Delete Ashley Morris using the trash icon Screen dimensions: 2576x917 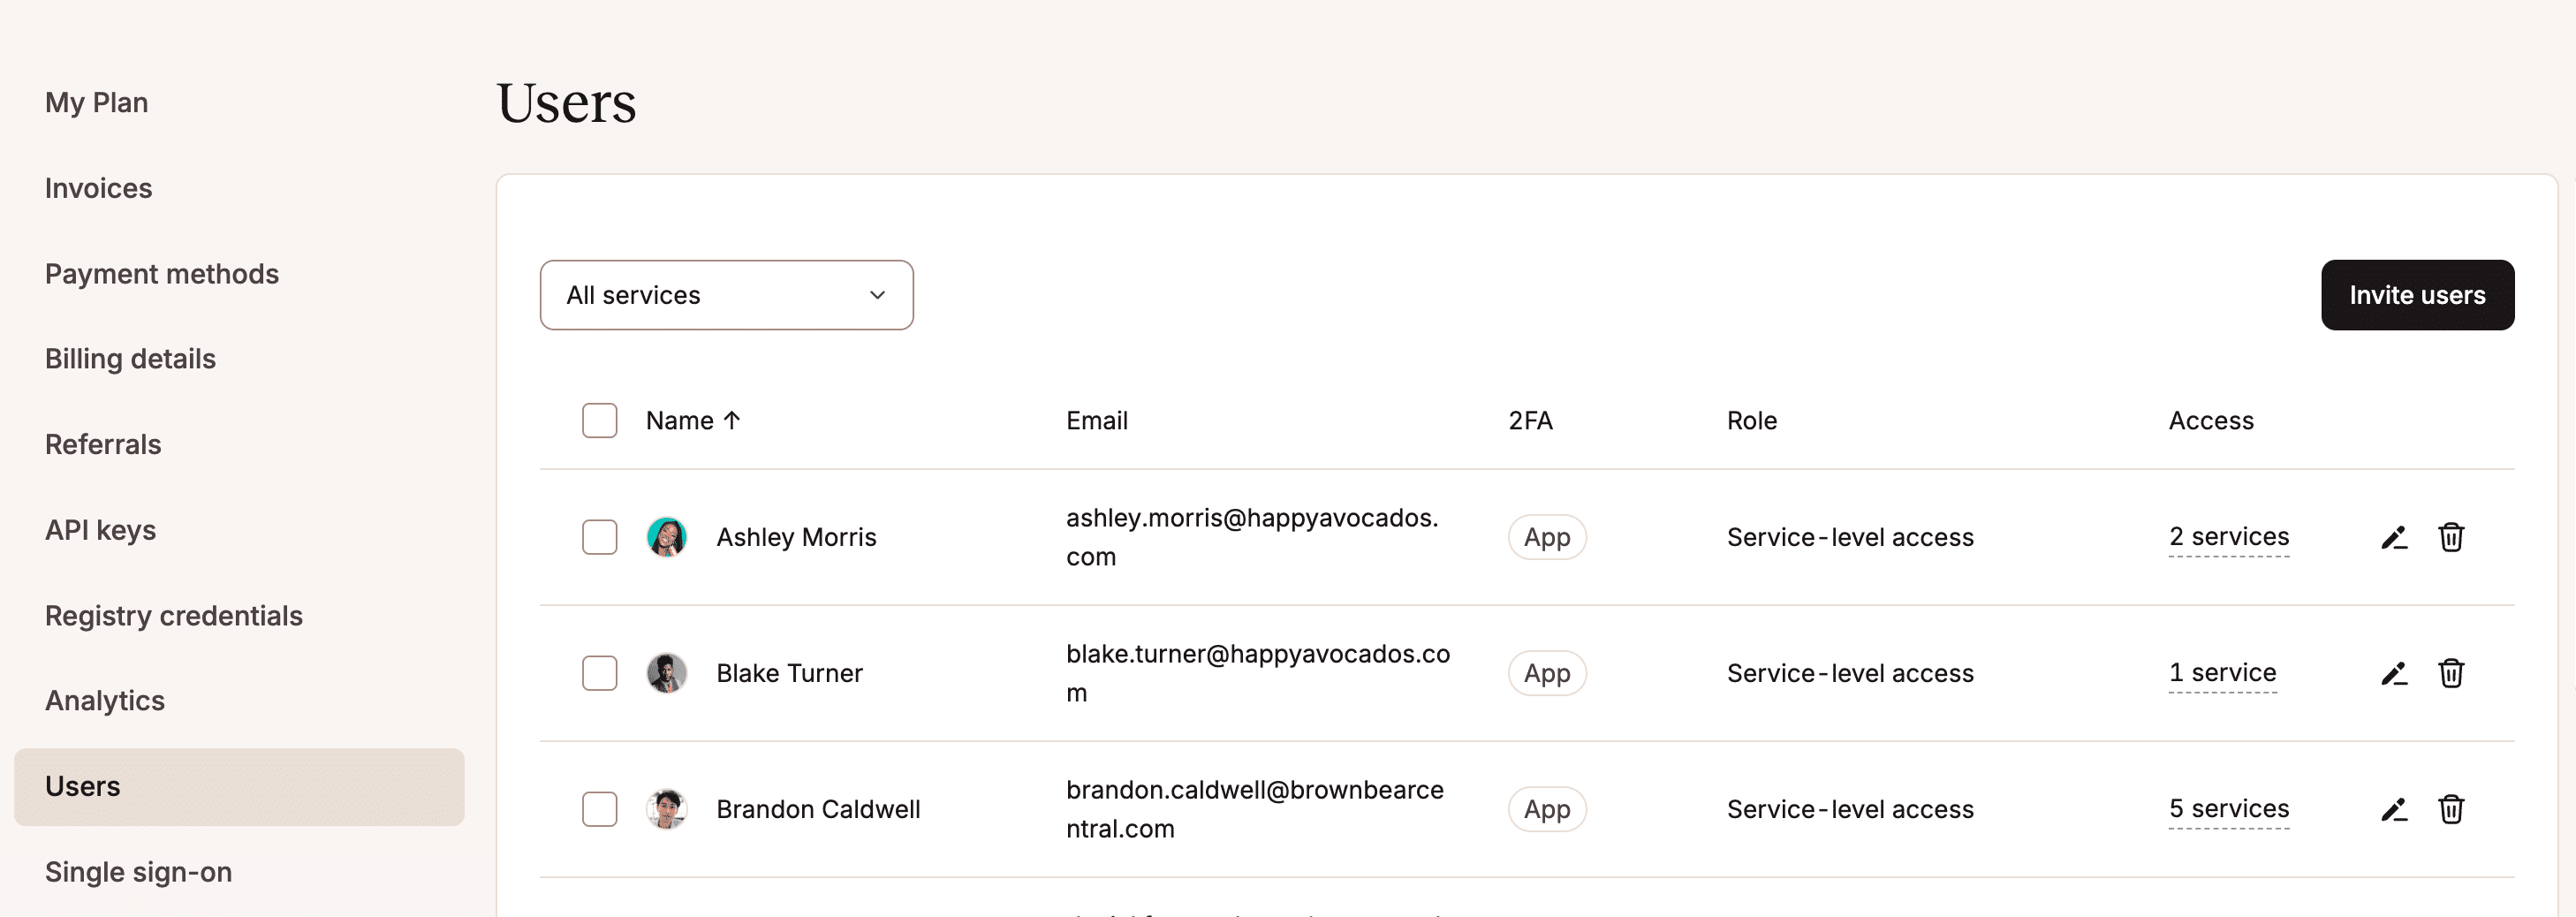click(2452, 537)
